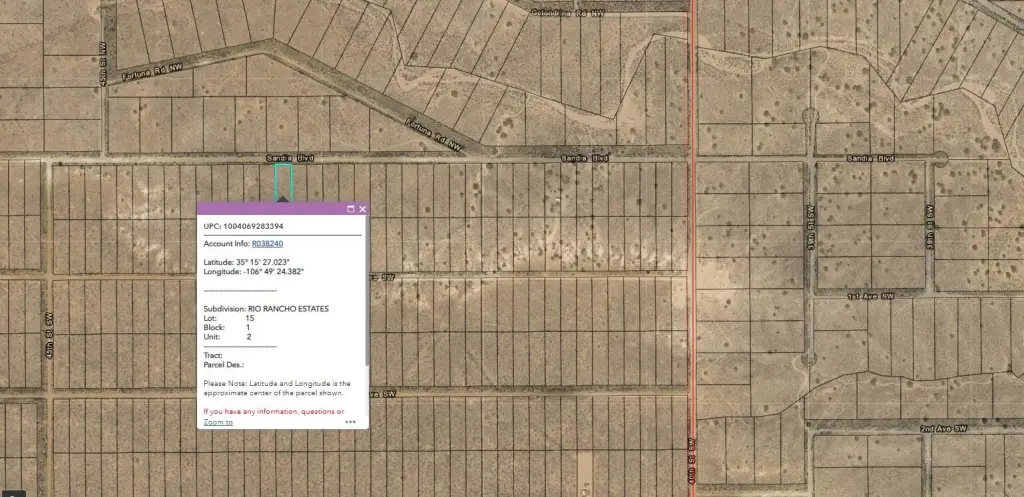Click the popup's purple title bar
Viewport: 1024px width, 497px height.
pyautogui.click(x=270, y=209)
